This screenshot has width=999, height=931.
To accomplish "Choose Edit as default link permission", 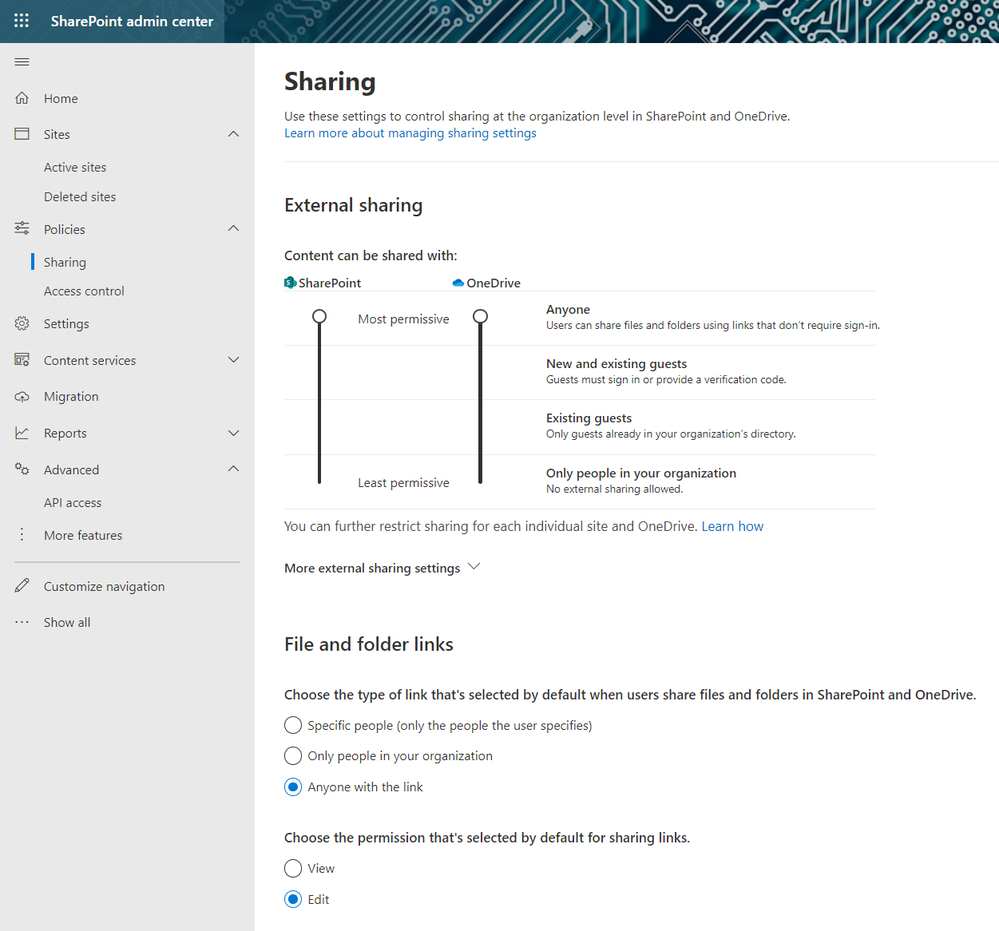I will pyautogui.click(x=293, y=899).
